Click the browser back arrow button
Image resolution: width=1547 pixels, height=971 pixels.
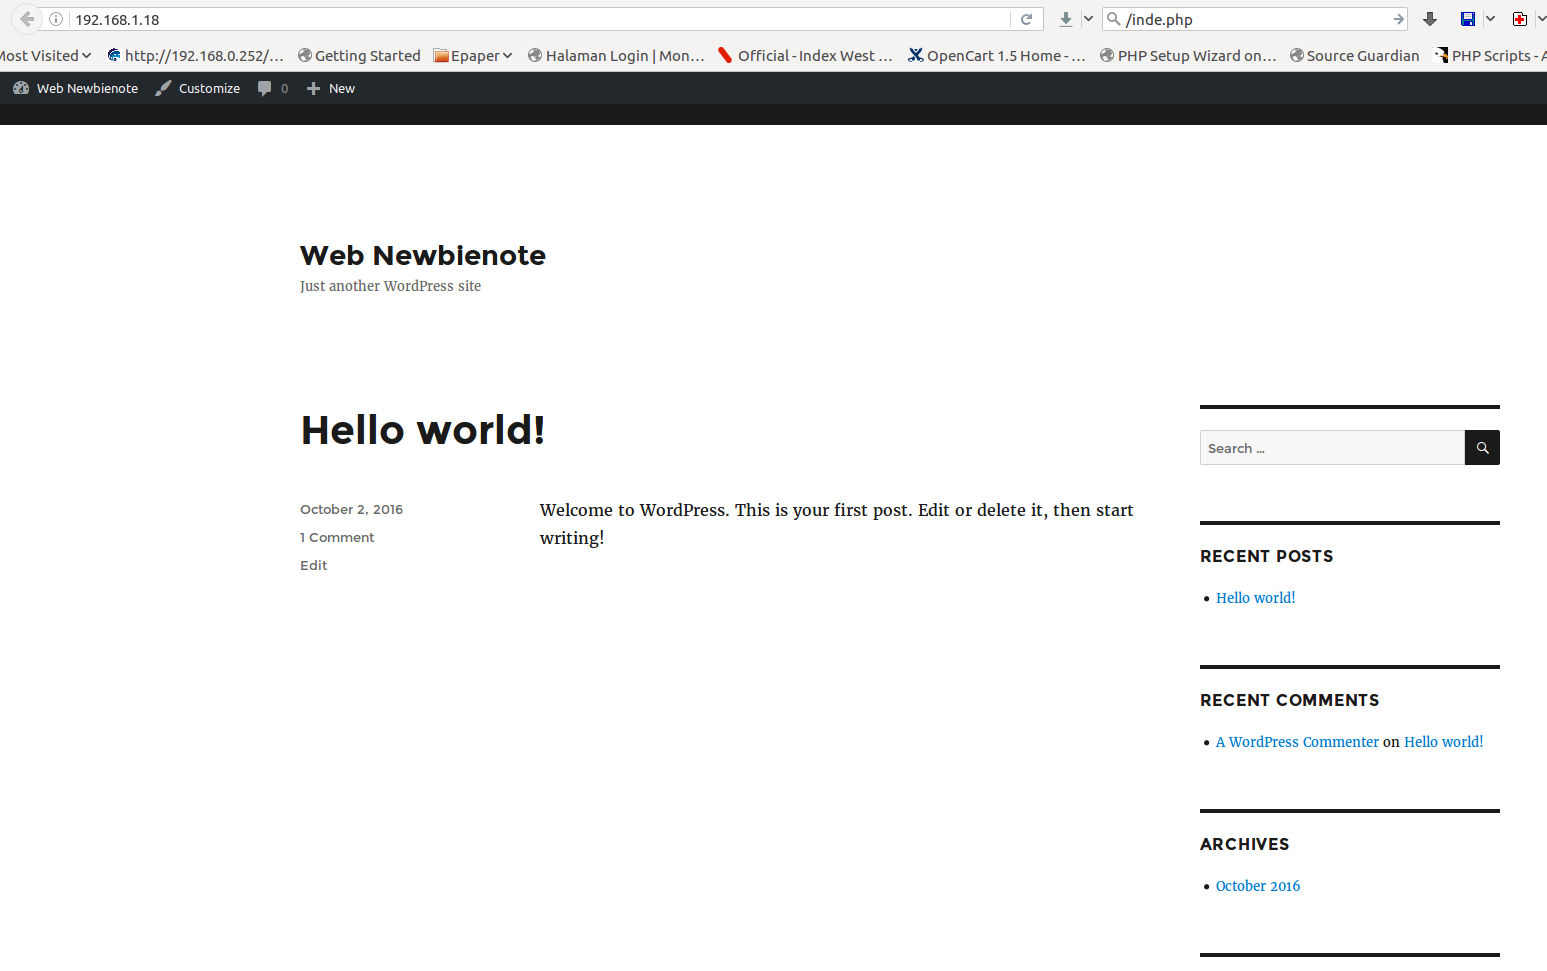click(27, 19)
